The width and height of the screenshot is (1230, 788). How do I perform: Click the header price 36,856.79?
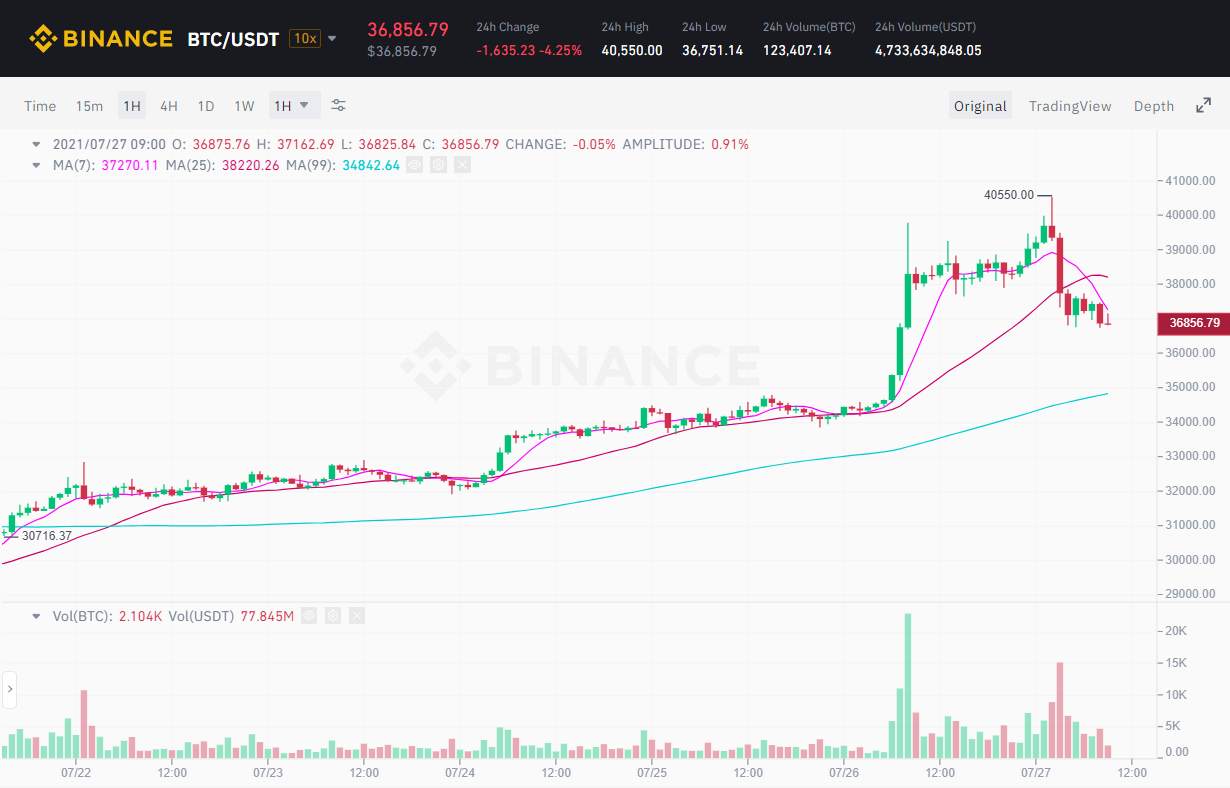pos(408,29)
